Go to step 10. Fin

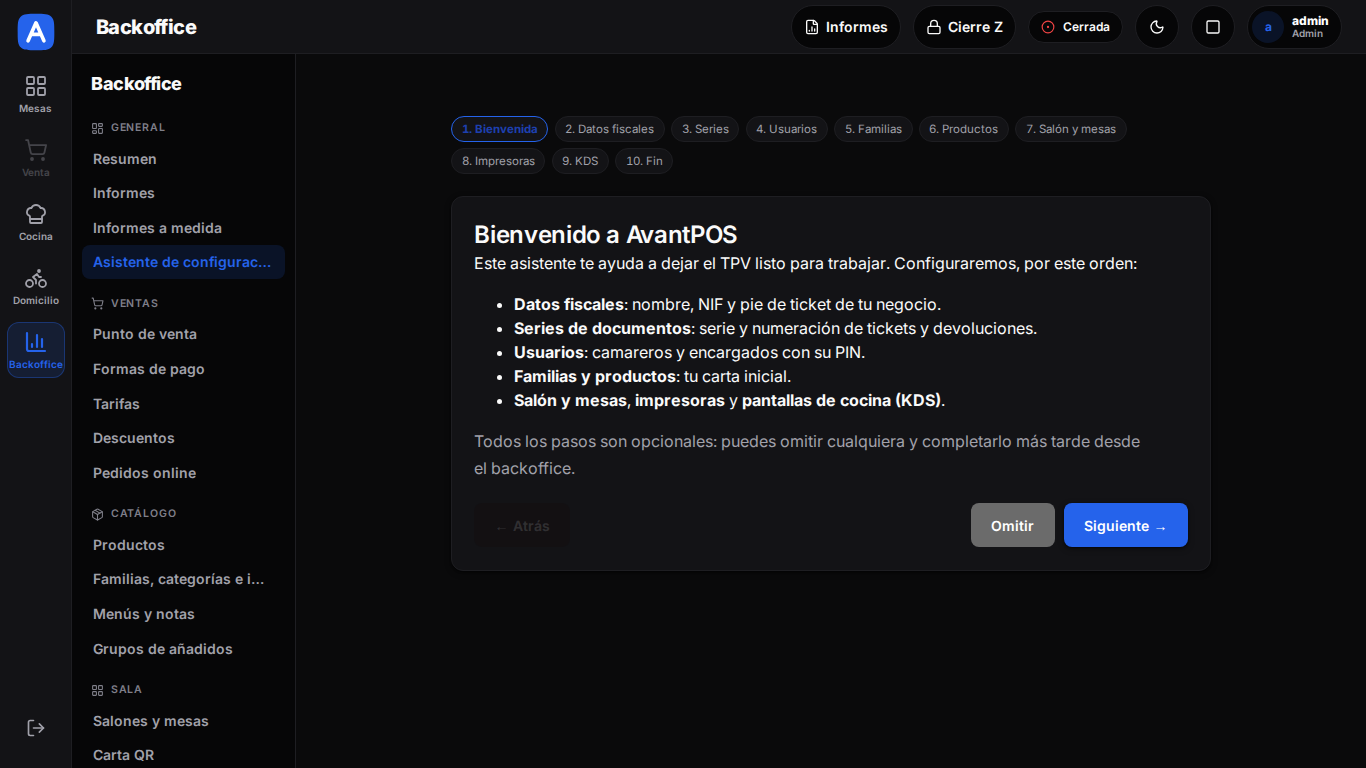pyautogui.click(x=644, y=161)
